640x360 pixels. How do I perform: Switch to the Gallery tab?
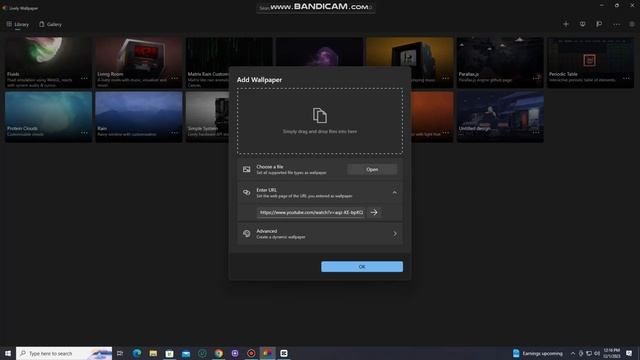50,24
